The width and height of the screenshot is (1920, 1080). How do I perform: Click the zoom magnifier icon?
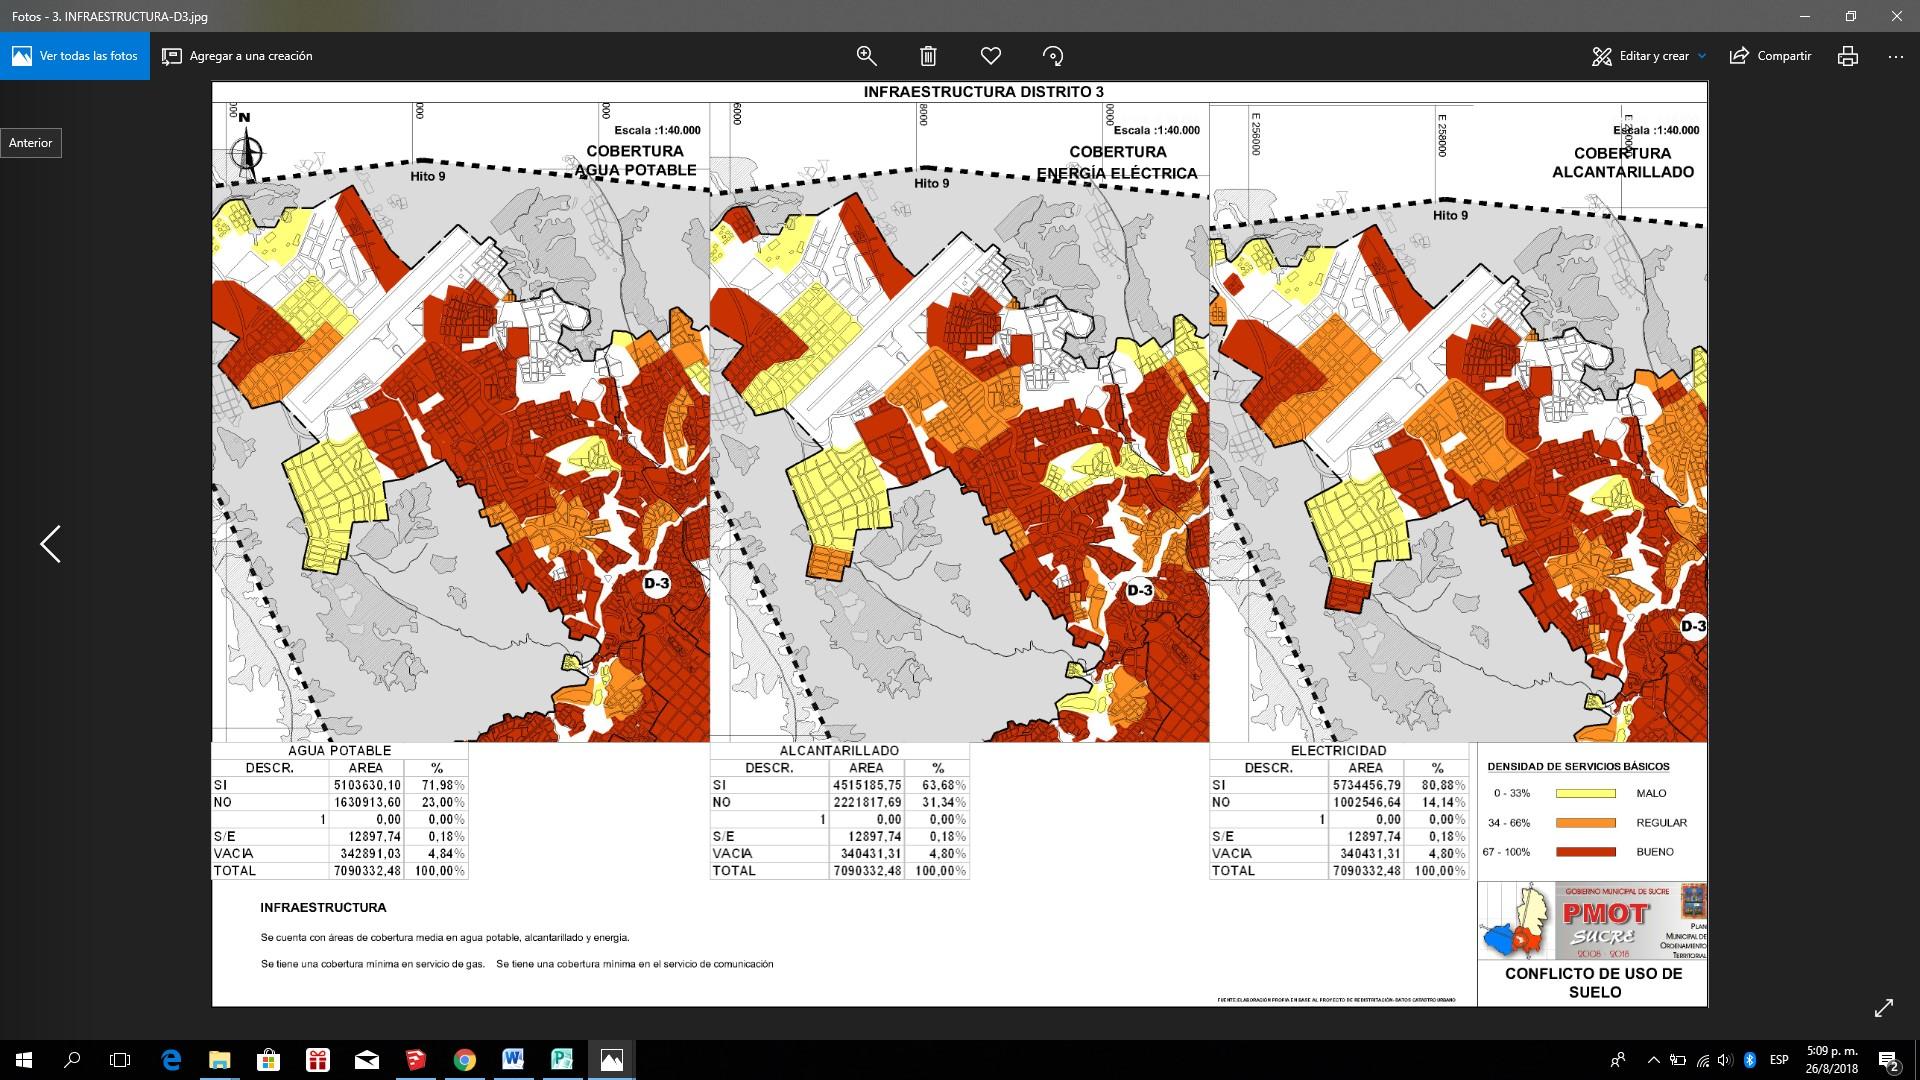867,56
